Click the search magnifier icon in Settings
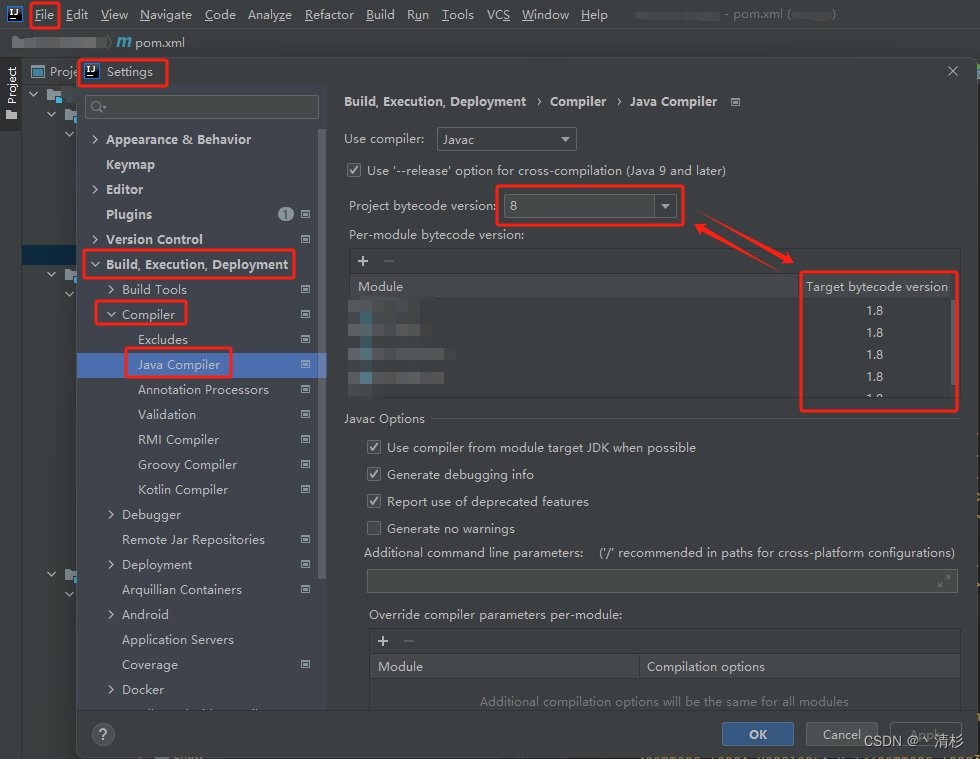This screenshot has width=980, height=759. tap(98, 107)
